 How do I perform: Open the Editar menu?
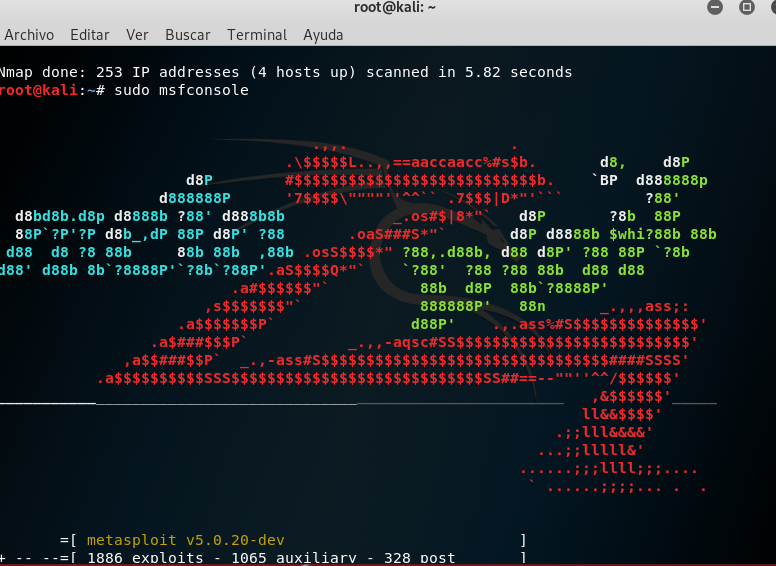coord(90,35)
